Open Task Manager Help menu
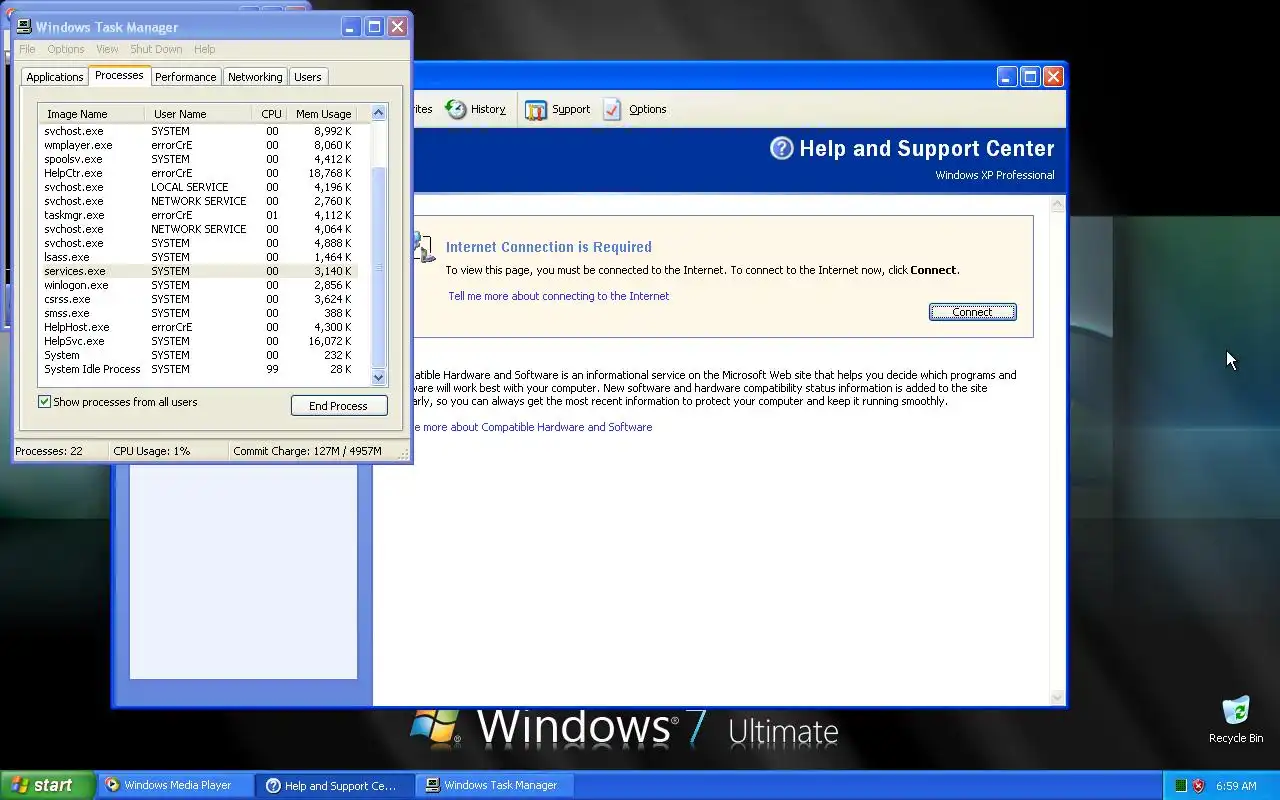Viewport: 1280px width, 800px height. [204, 49]
